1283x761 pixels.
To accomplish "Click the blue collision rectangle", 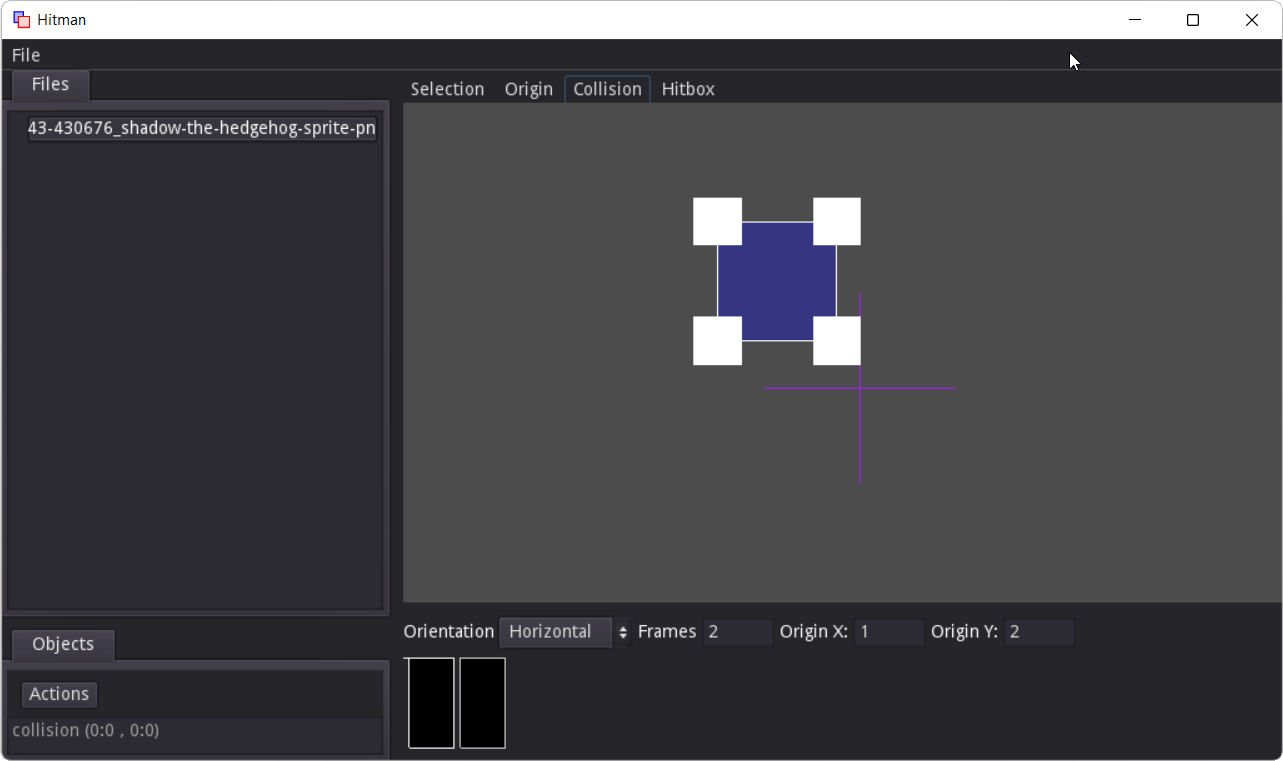I will [777, 281].
